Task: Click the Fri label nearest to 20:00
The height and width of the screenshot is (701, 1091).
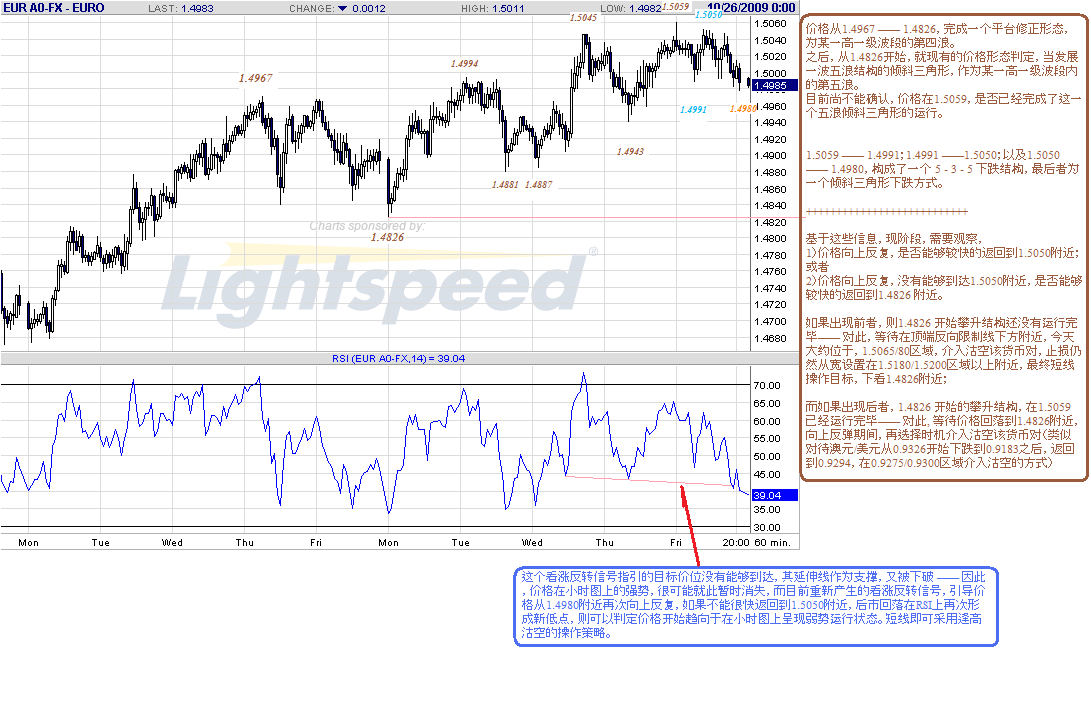Action: [x=676, y=542]
